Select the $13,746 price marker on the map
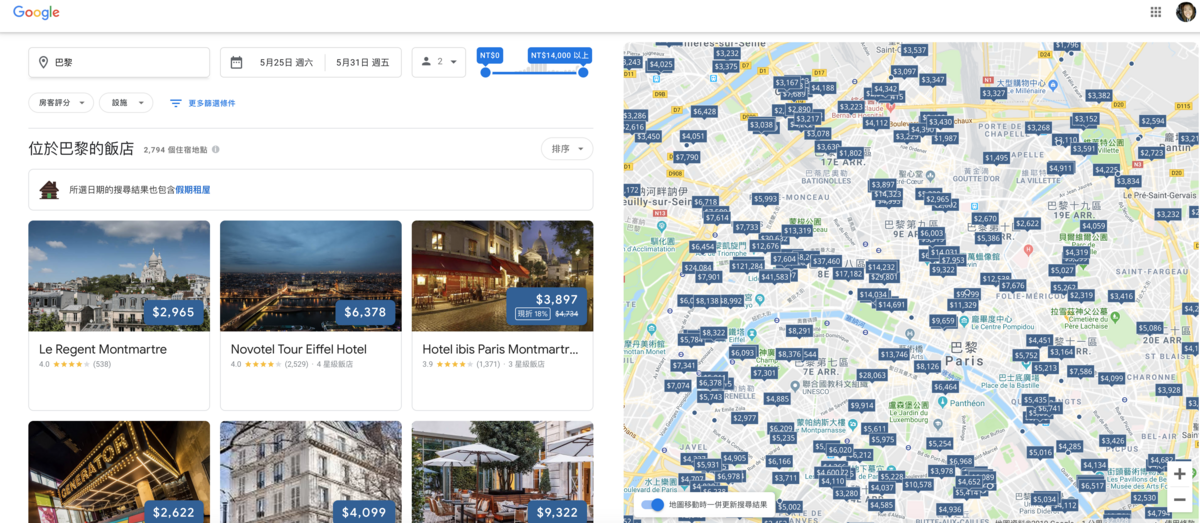Screen dimensions: 1200x523 click(x=894, y=354)
